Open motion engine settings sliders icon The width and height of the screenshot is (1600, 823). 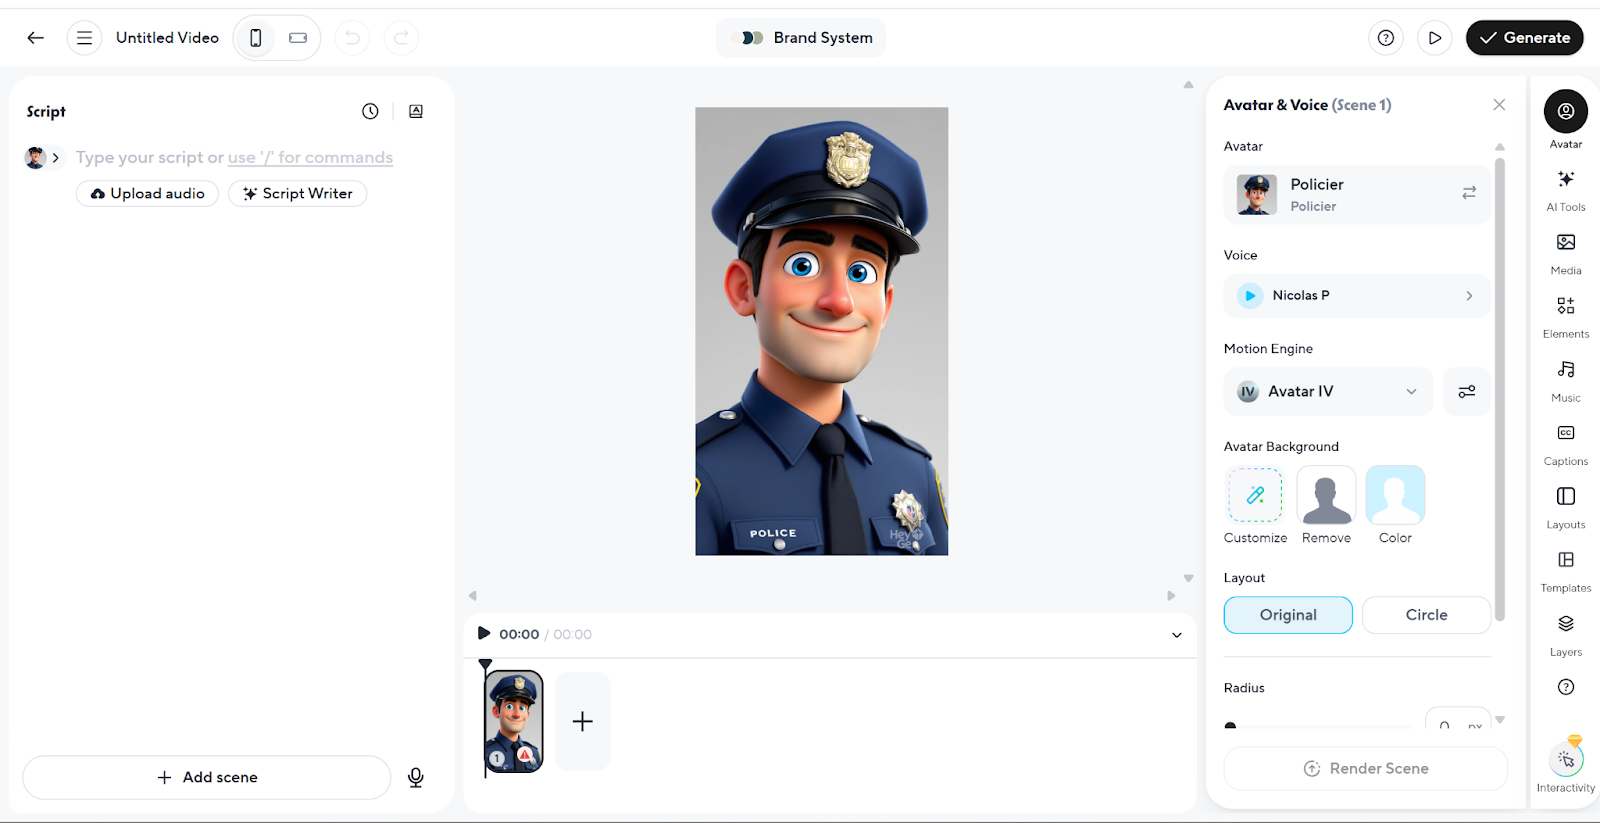coord(1466,392)
